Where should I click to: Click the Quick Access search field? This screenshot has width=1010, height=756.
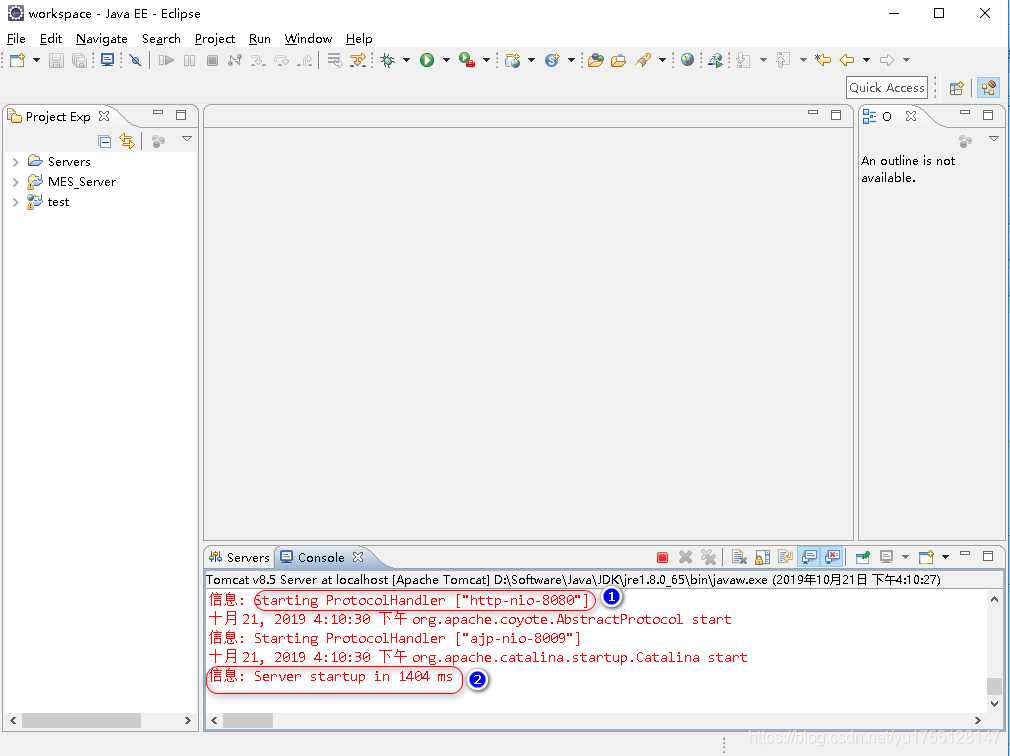pos(886,88)
